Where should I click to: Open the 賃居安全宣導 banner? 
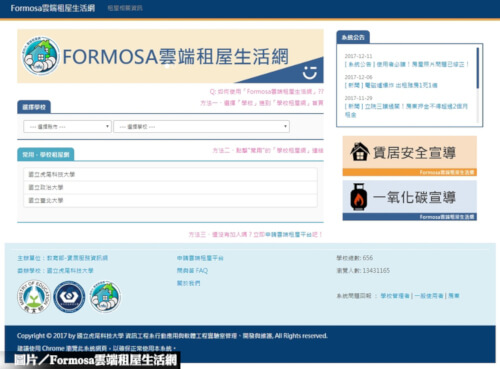(410, 156)
